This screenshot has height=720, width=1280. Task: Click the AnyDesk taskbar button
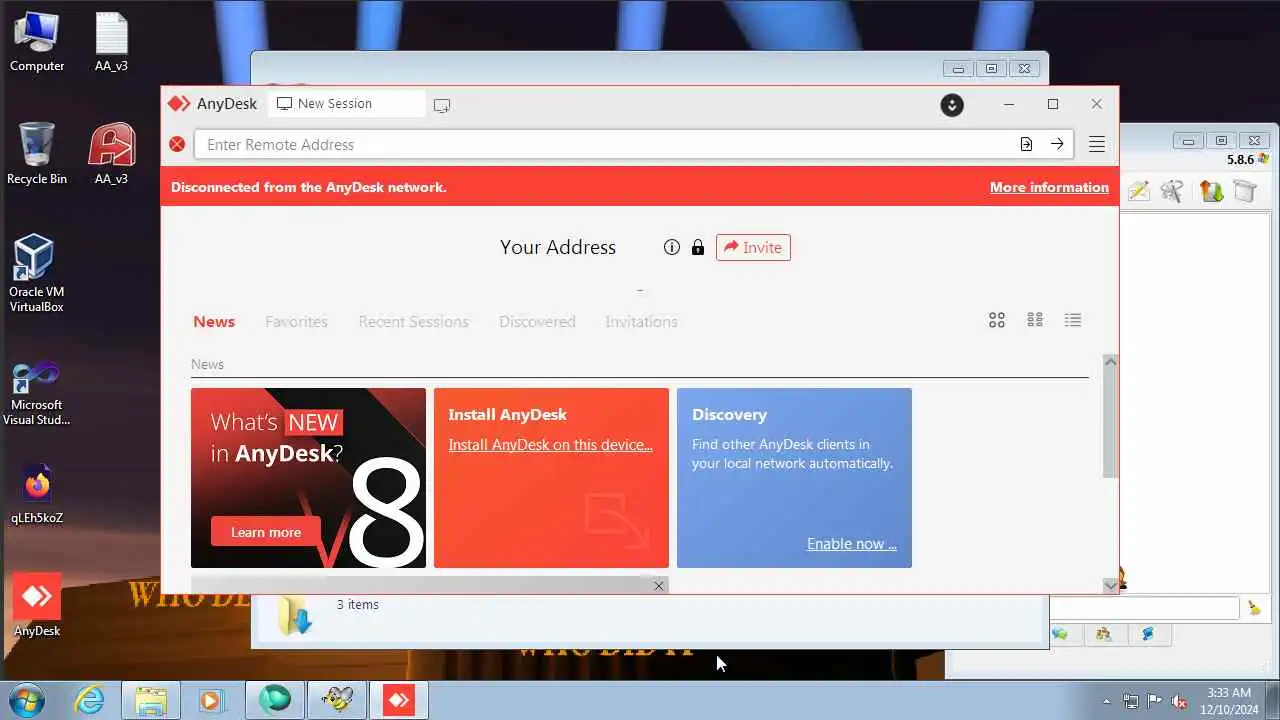[399, 700]
